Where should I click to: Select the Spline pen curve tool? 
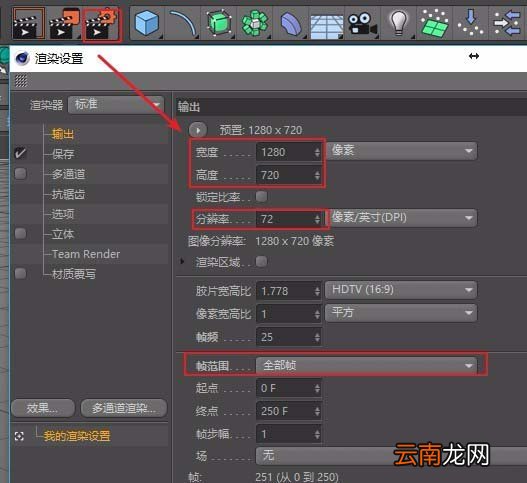point(183,24)
